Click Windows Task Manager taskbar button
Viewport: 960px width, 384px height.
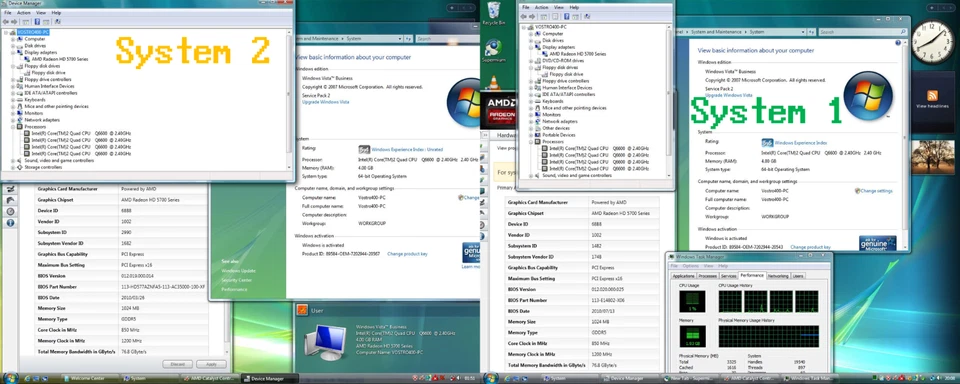coord(809,378)
